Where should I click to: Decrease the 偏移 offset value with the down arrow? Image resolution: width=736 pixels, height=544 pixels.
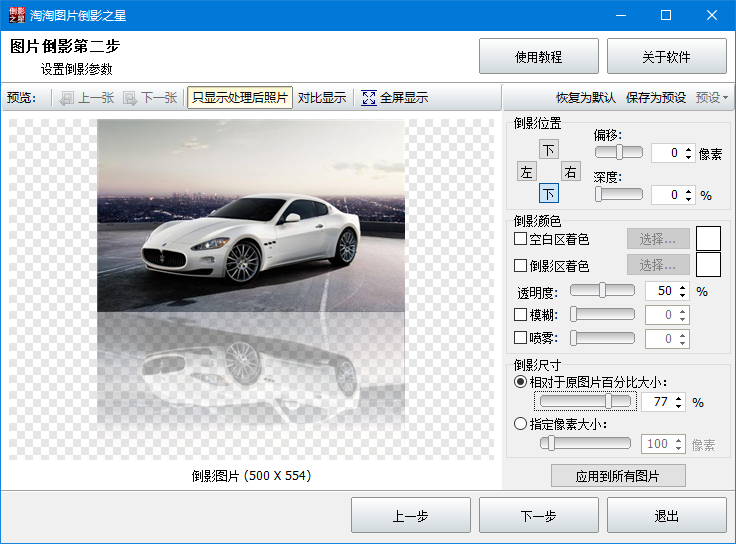[x=688, y=157]
